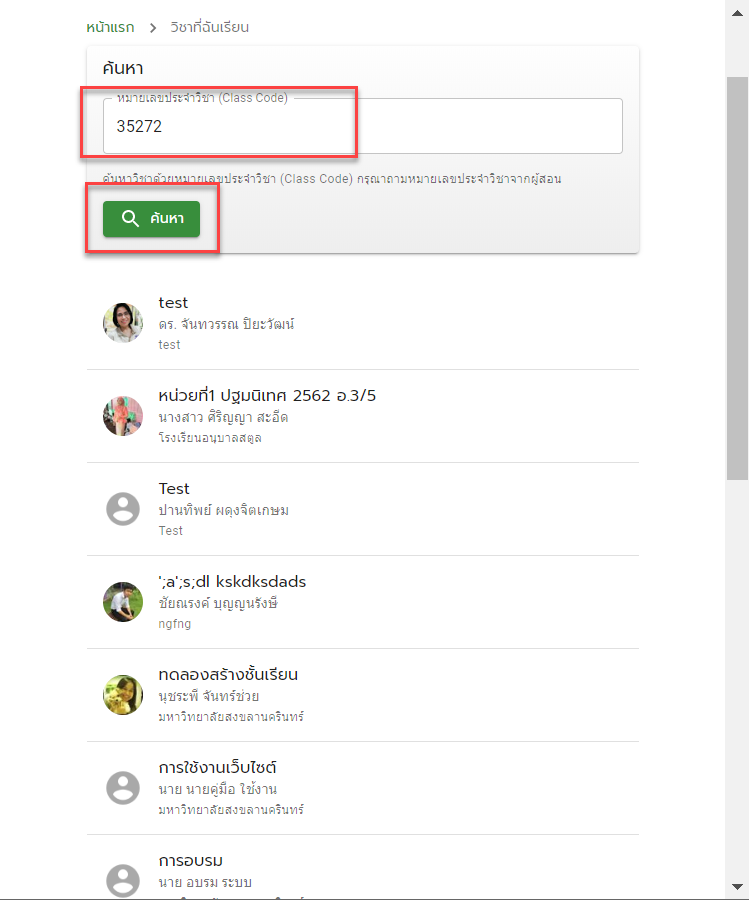Click default avatar icon for นาย นายคู่มือ ใช้งาน
This screenshot has height=900, width=749.
[x=123, y=788]
